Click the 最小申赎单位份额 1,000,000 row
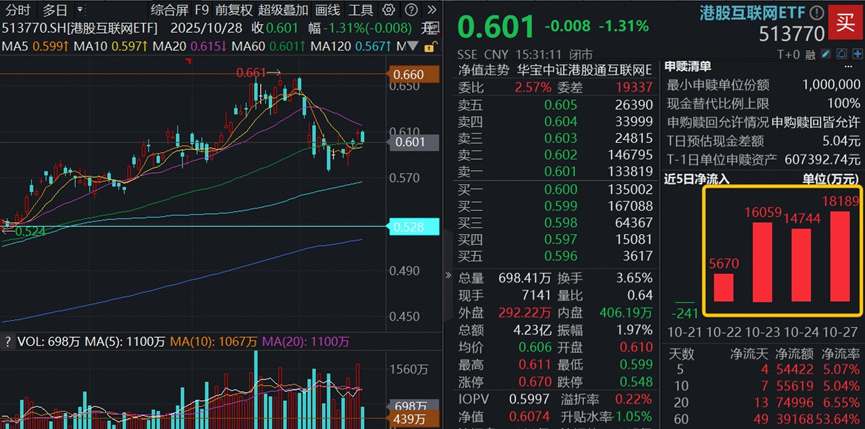Screen dimensions: 865x429 (763, 85)
